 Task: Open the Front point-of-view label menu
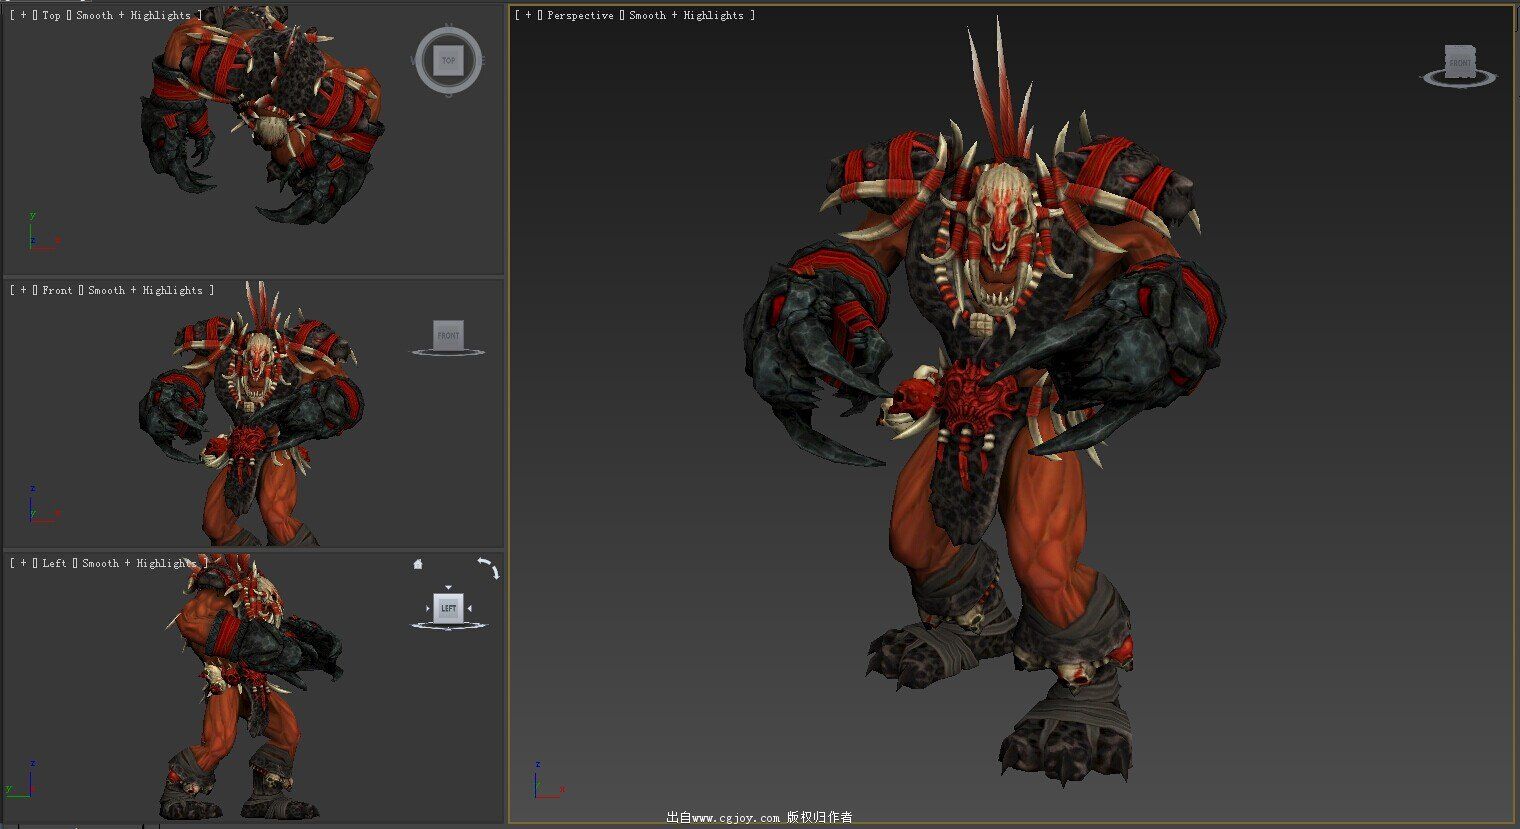click(x=57, y=290)
